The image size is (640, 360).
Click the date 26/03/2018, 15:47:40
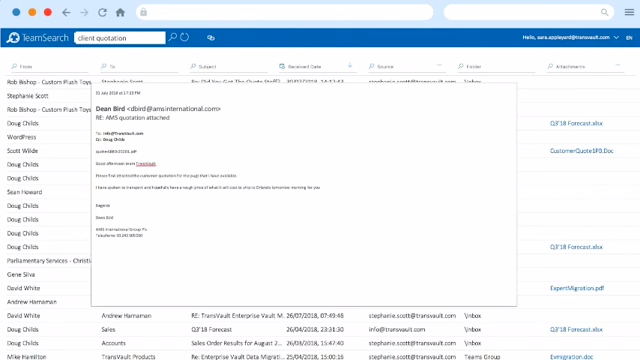click(x=315, y=343)
